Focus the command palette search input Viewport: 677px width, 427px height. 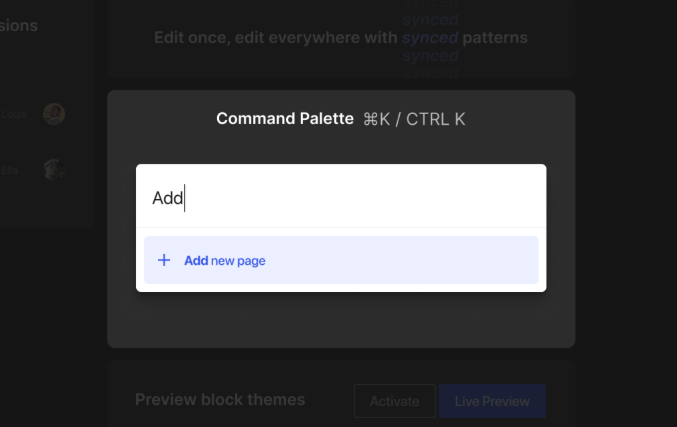coord(340,198)
